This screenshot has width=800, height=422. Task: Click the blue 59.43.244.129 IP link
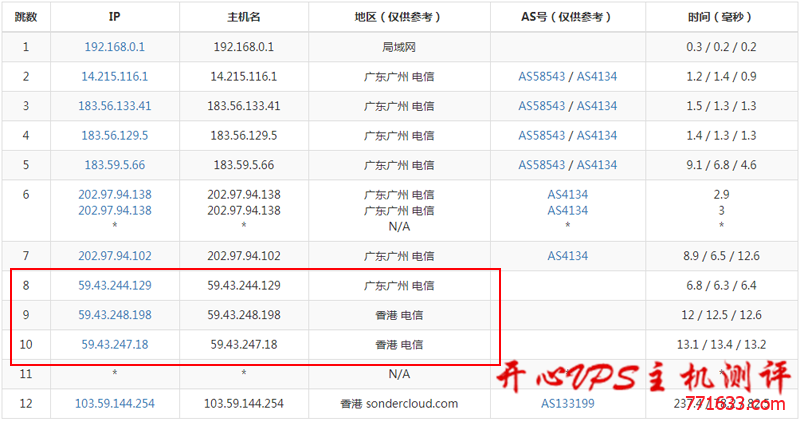pos(115,286)
